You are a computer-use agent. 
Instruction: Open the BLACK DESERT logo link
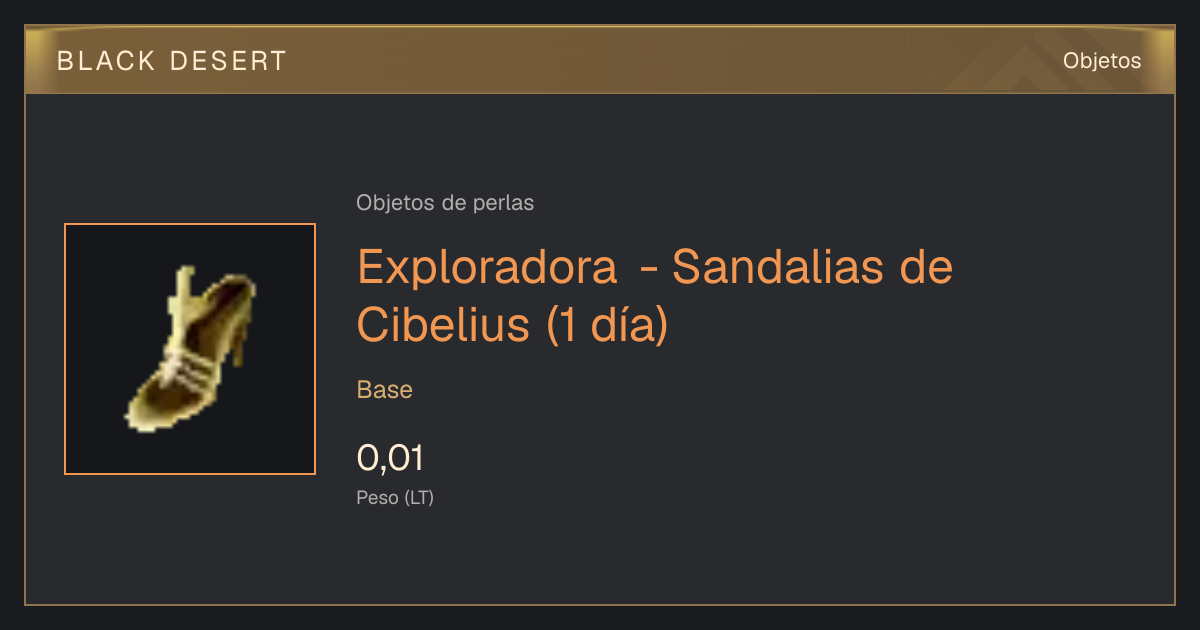click(x=171, y=61)
